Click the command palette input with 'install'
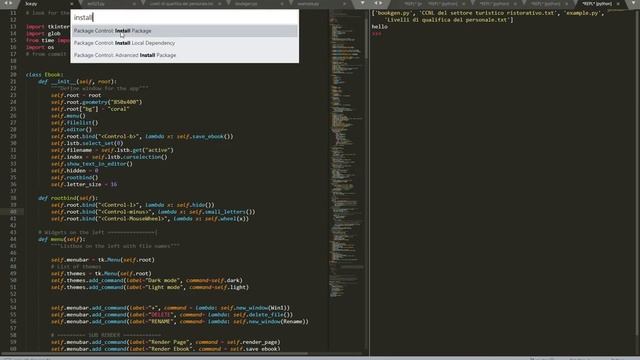Screen dimensions: 640x360 pos(184,17)
